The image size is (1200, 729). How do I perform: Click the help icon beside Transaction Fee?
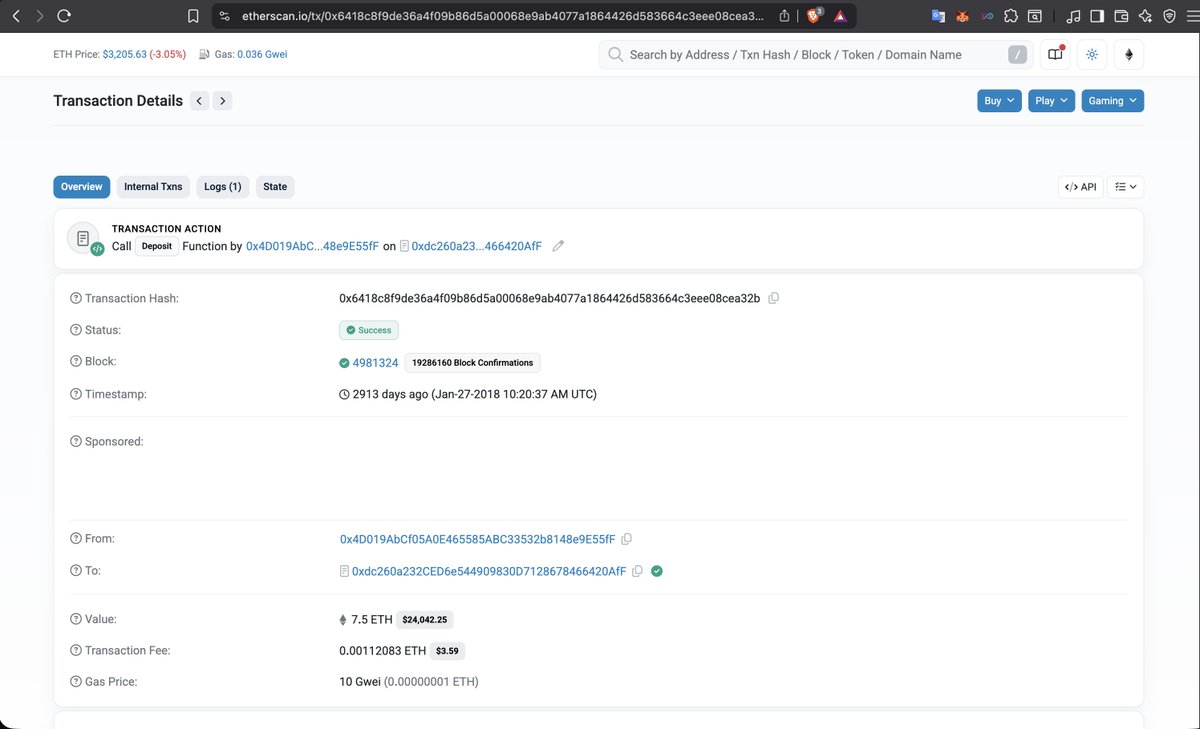tap(76, 650)
